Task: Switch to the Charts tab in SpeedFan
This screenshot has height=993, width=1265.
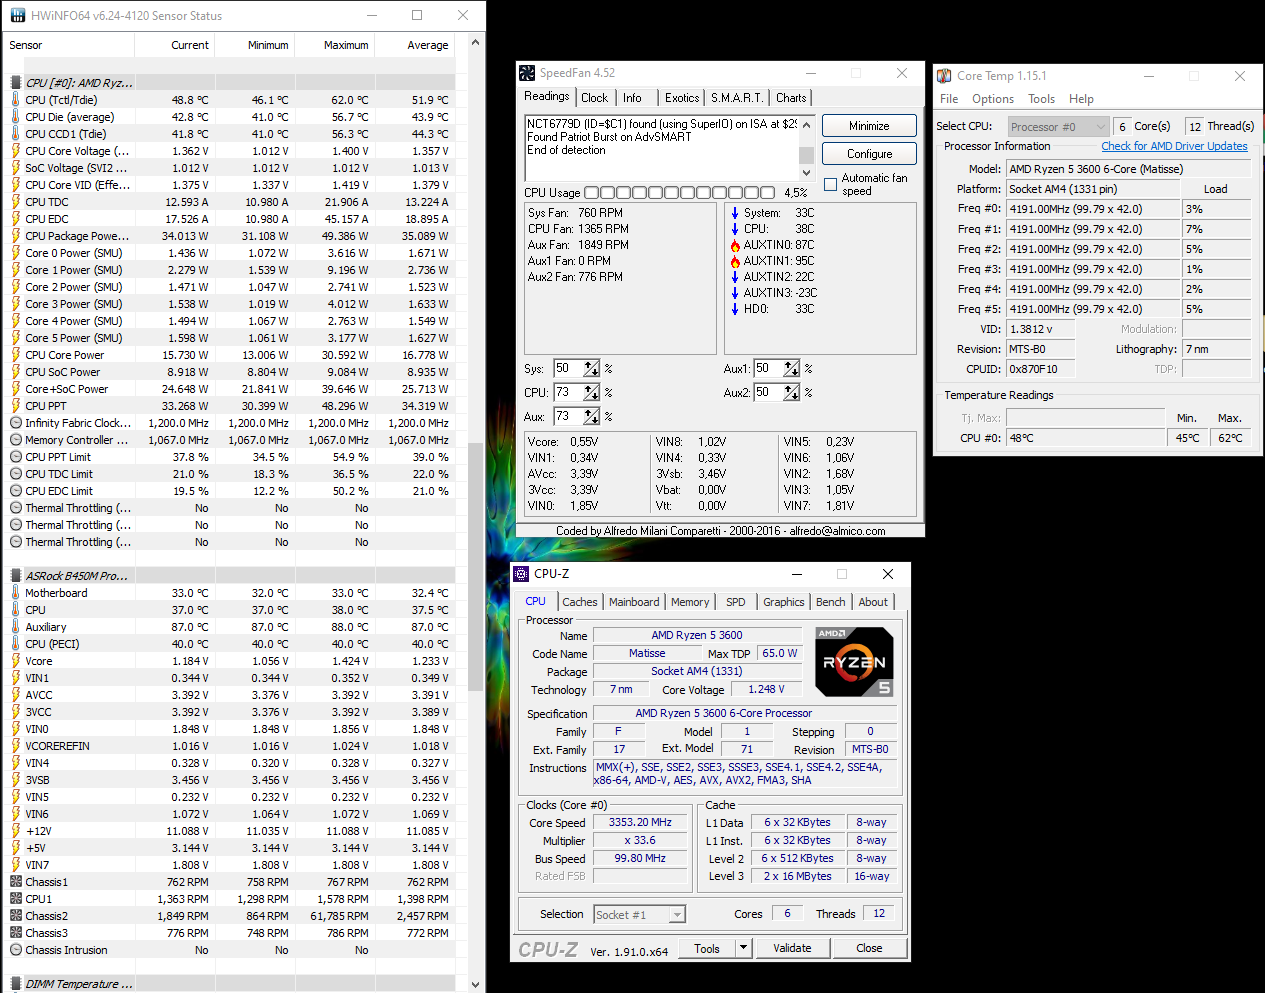Action: (791, 98)
